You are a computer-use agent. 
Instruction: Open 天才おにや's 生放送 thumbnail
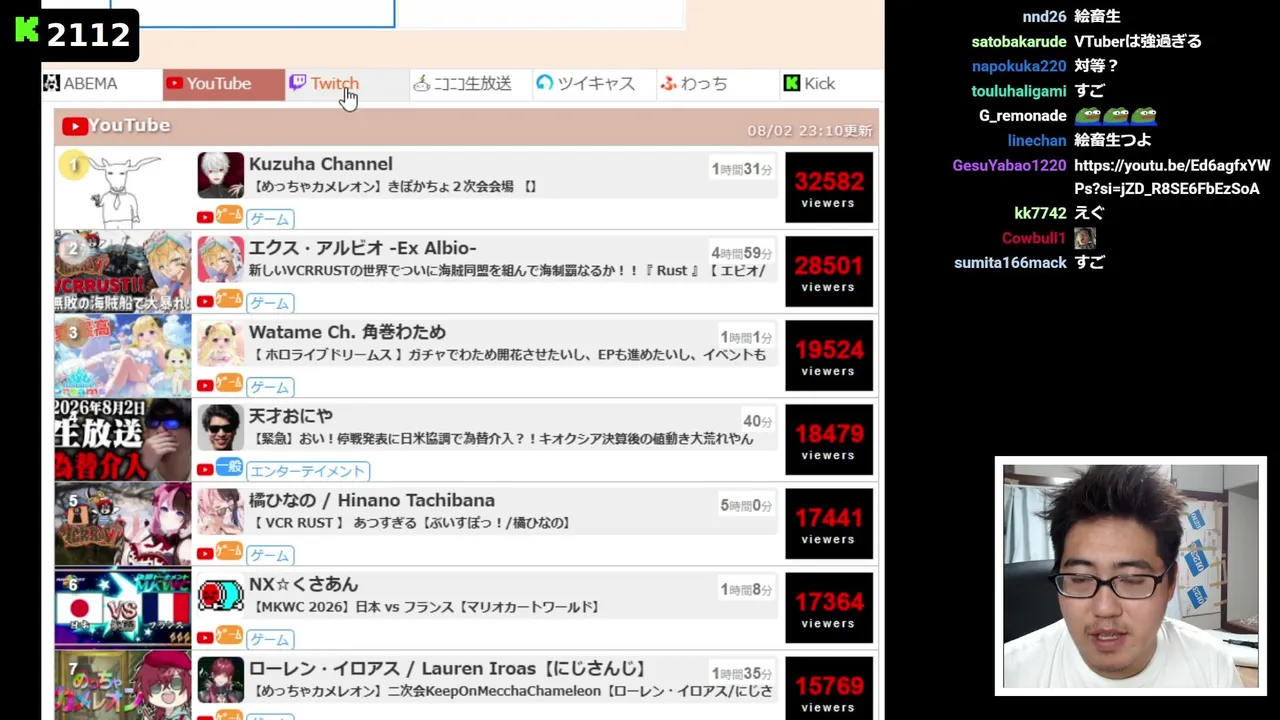click(x=123, y=441)
